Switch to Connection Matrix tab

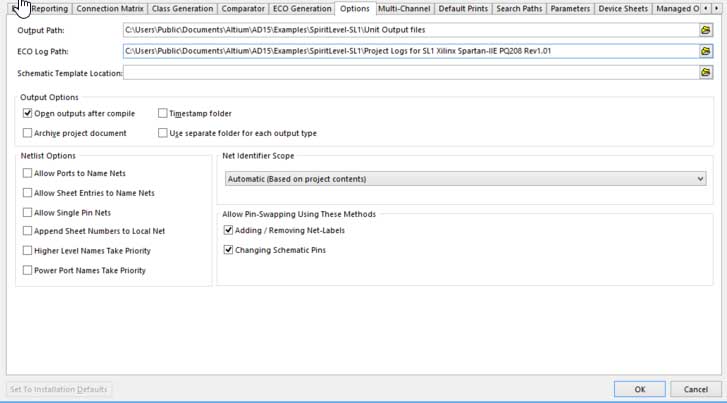point(110,9)
